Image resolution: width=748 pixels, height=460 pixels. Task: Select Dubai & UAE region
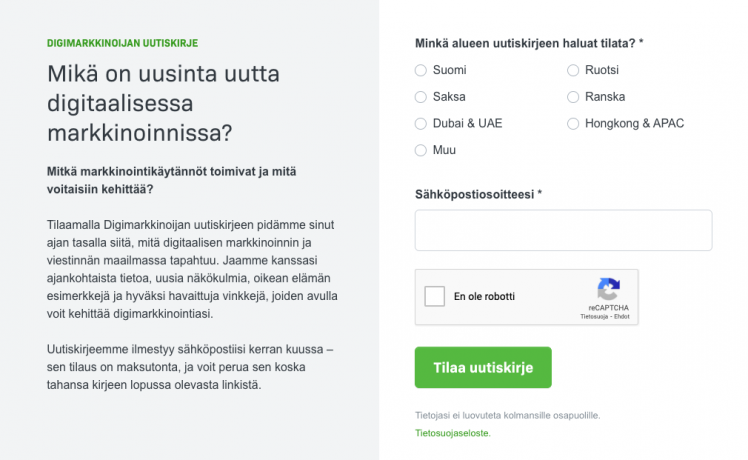click(420, 124)
